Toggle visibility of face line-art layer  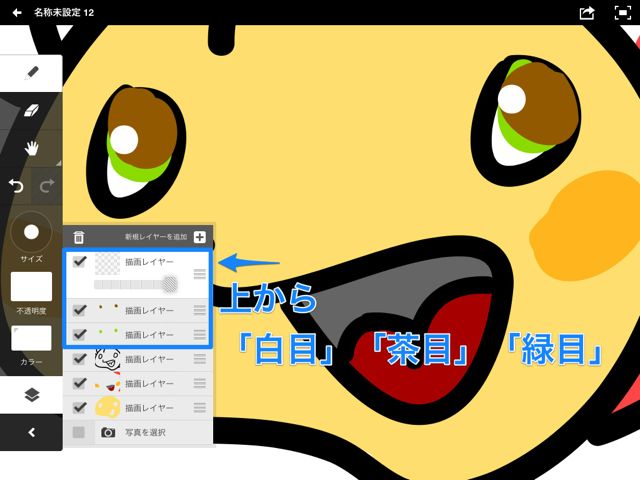(80, 359)
